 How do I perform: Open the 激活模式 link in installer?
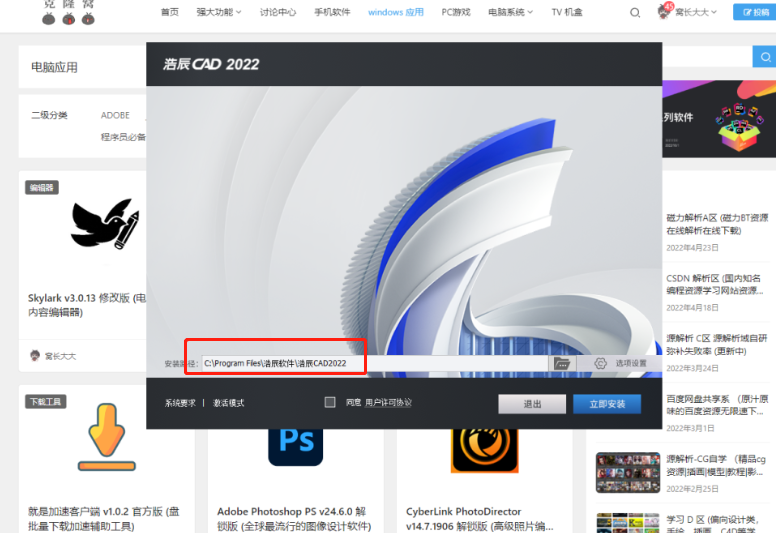[228, 403]
